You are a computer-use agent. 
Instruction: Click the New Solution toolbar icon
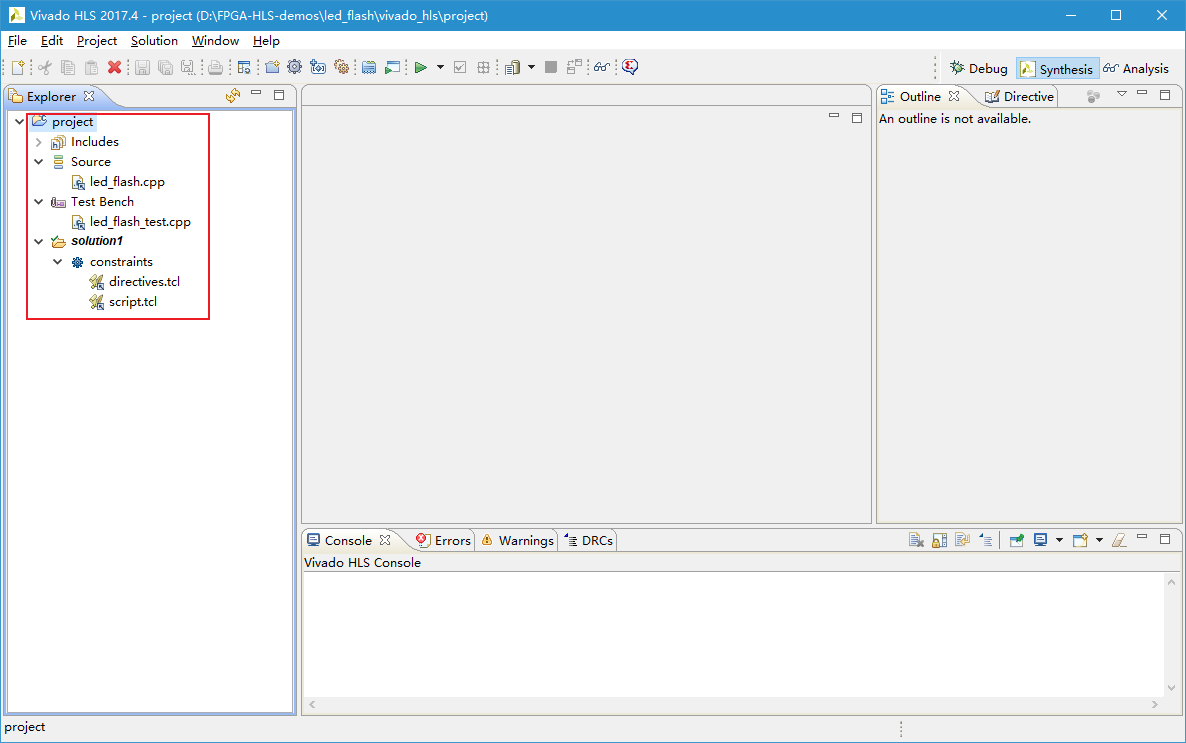(x=318, y=68)
